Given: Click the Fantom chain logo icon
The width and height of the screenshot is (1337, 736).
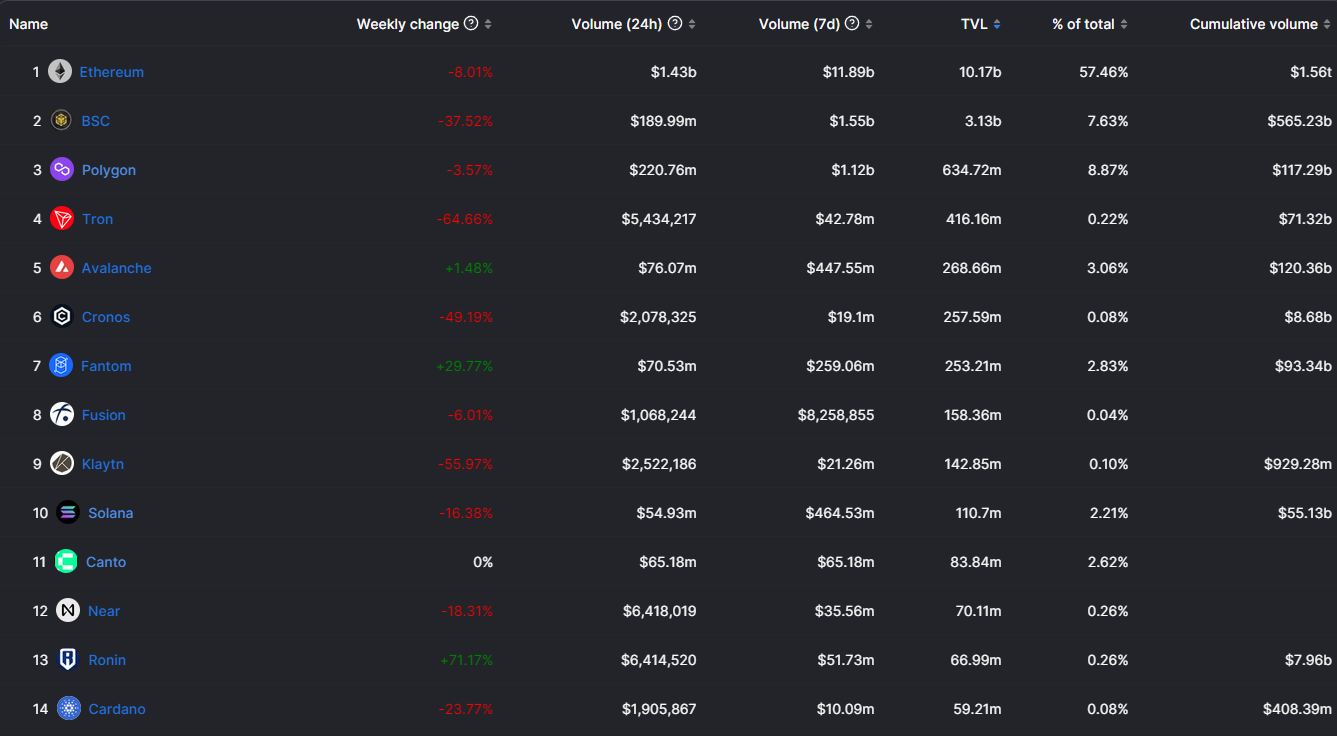Looking at the screenshot, I should pyautogui.click(x=61, y=366).
